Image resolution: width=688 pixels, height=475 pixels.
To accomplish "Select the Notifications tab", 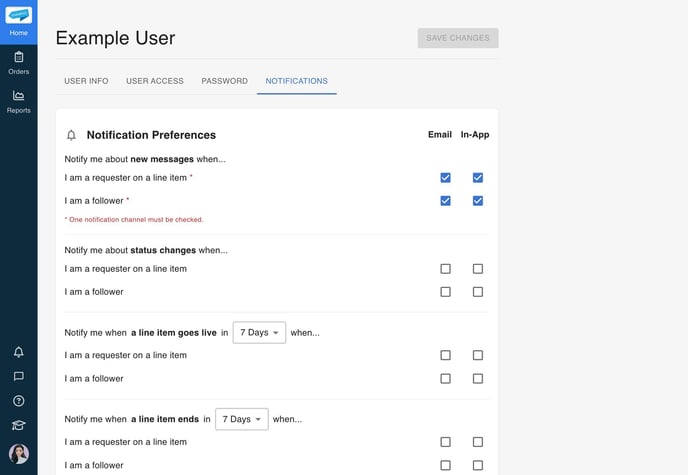I will (x=296, y=81).
